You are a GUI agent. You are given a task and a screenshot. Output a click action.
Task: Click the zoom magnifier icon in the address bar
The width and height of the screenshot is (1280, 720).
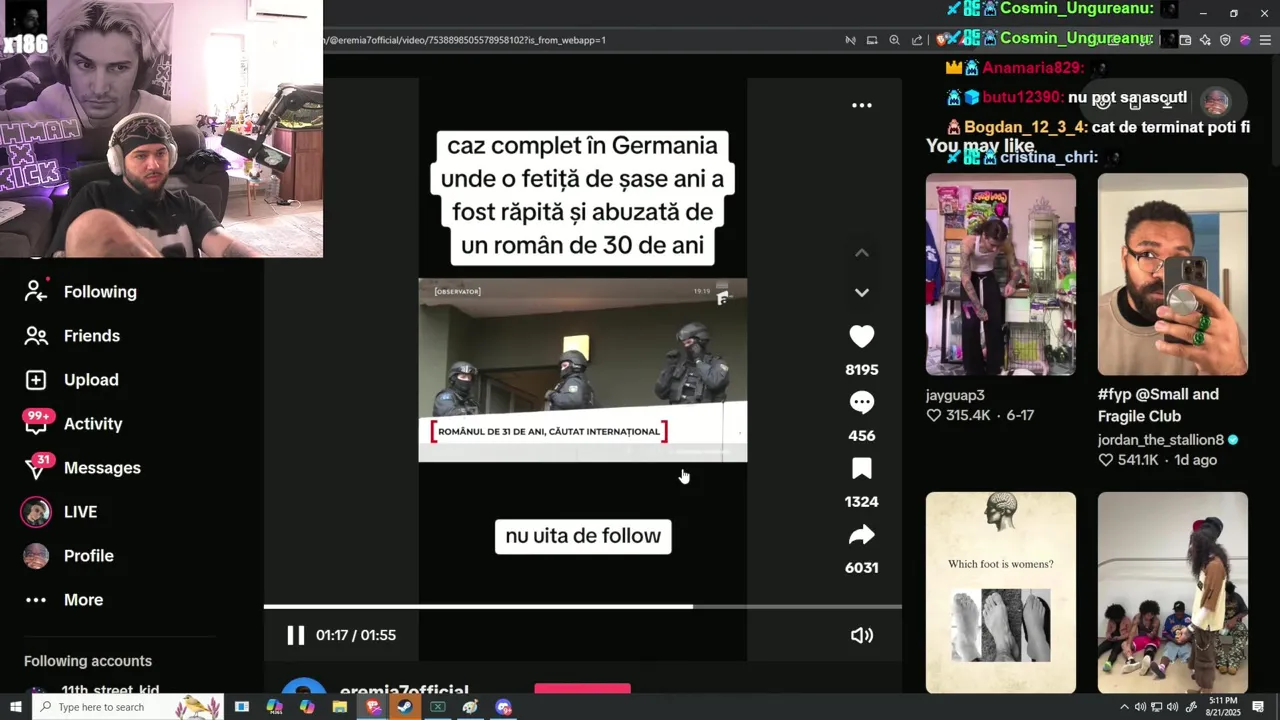click(894, 40)
